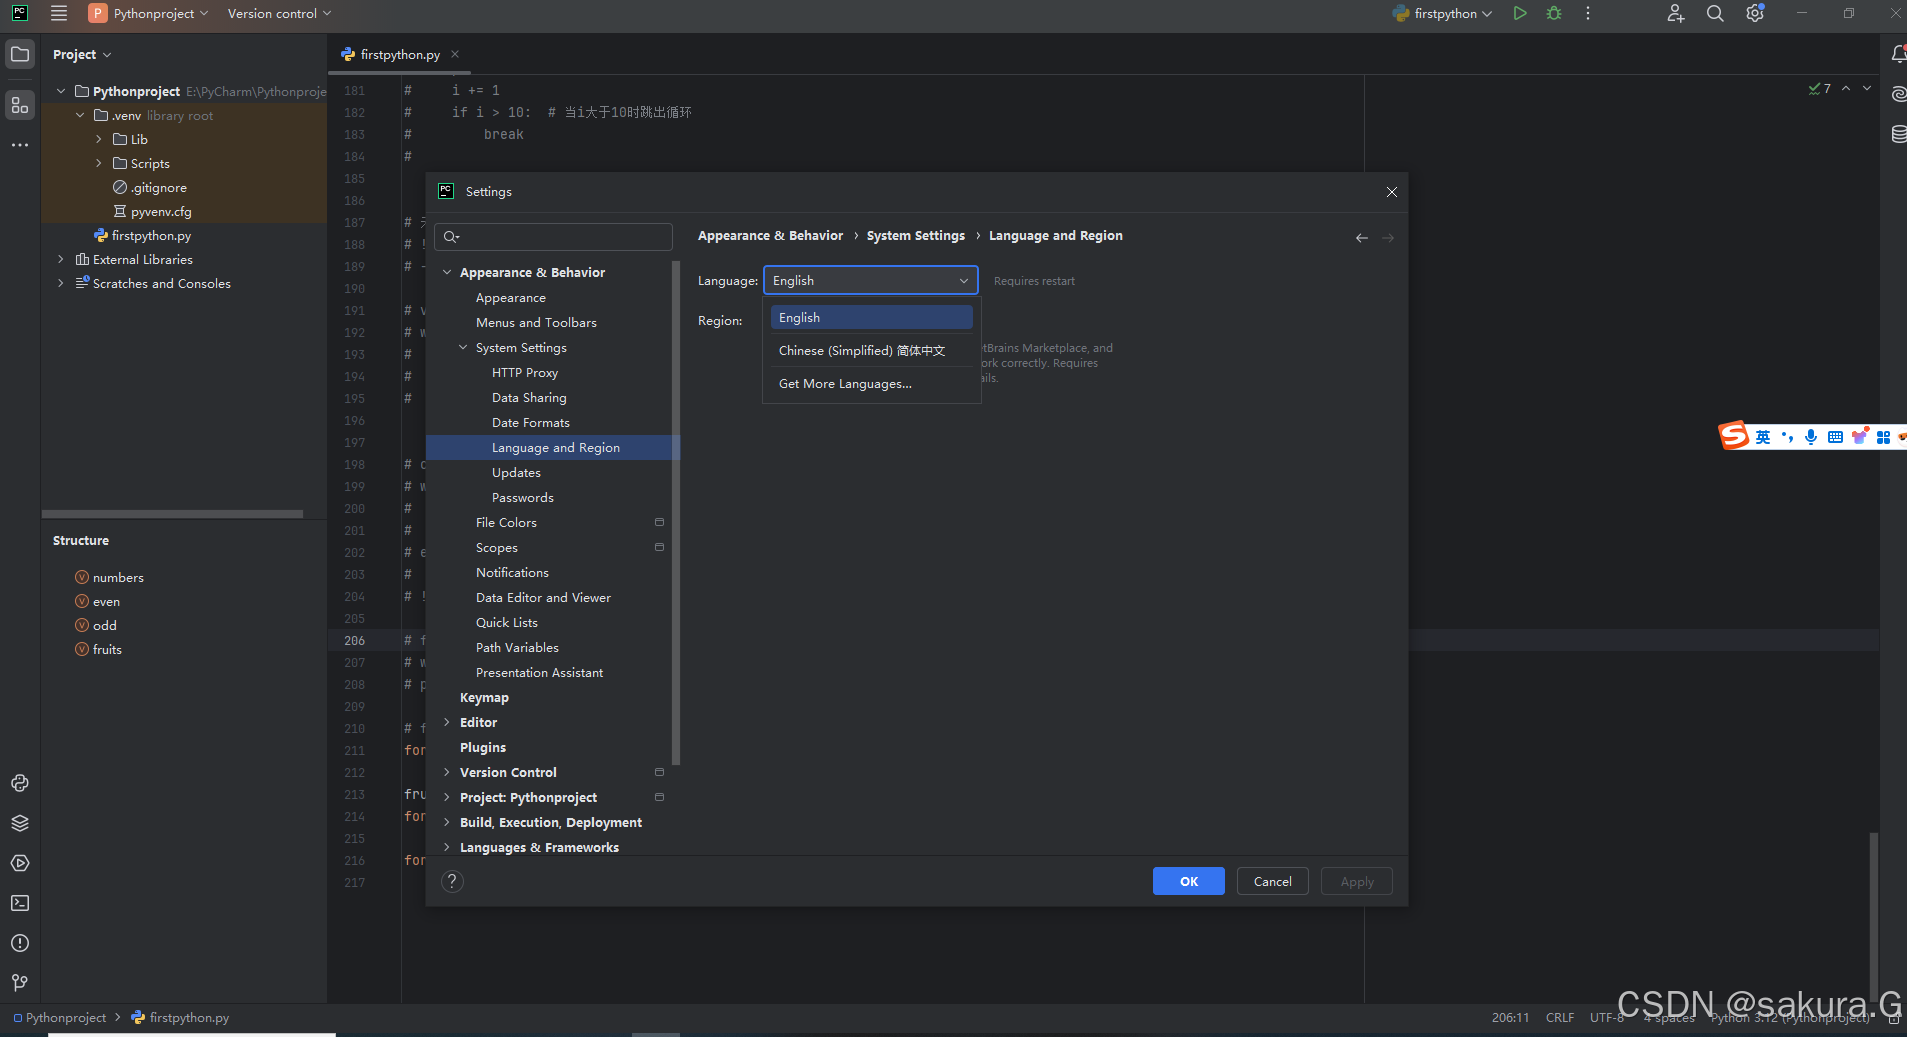The width and height of the screenshot is (1907, 1037).
Task: Open the Python Console tool window
Action: (20, 783)
